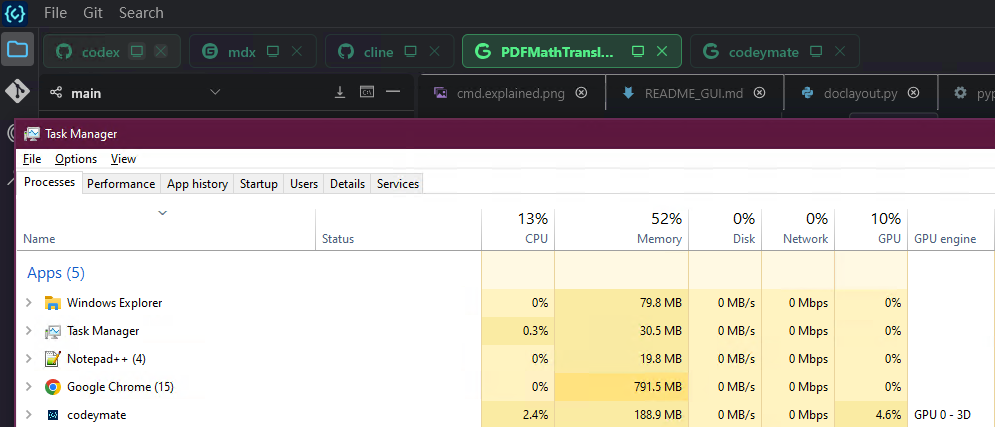The width and height of the screenshot is (995, 427).
Task: Open the main branch dropdown chevron
Action: 215,93
